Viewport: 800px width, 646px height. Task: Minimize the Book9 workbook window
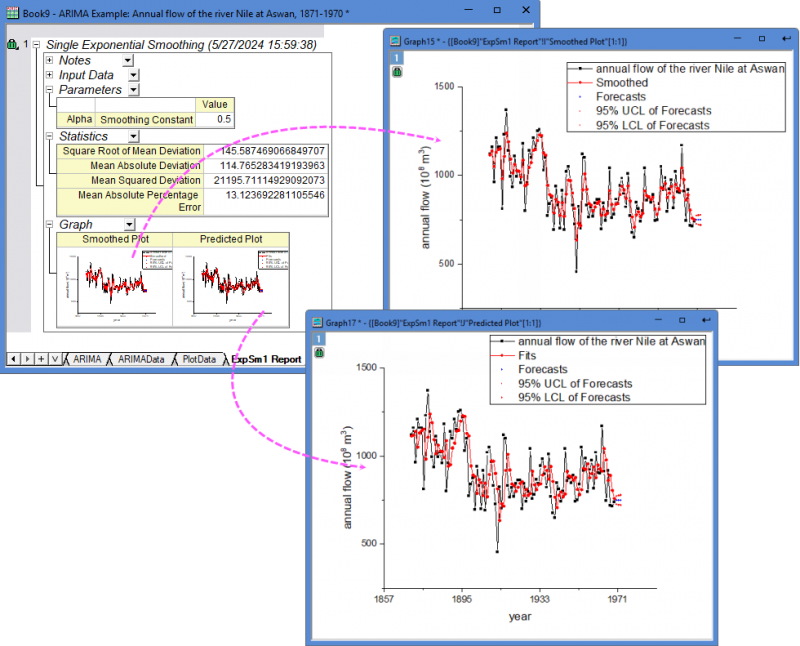pyautogui.click(x=469, y=10)
